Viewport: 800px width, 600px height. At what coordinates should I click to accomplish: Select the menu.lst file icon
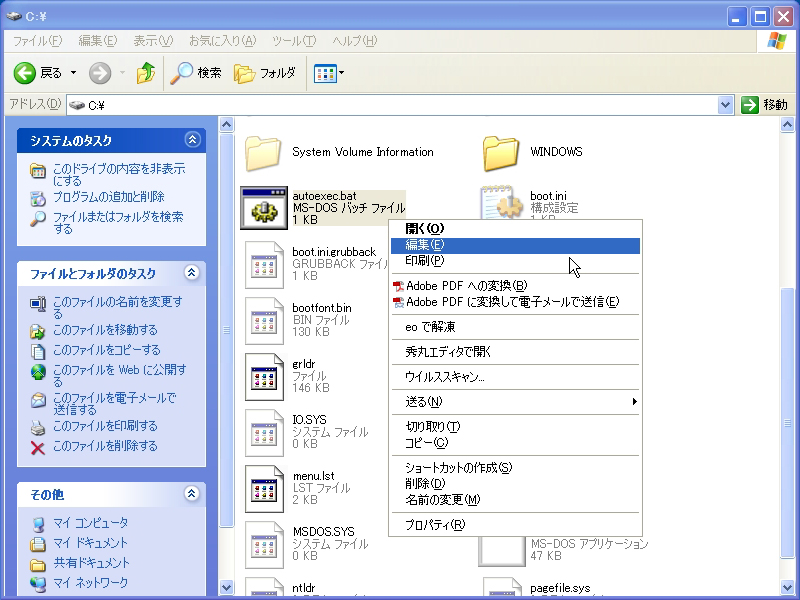pos(264,488)
